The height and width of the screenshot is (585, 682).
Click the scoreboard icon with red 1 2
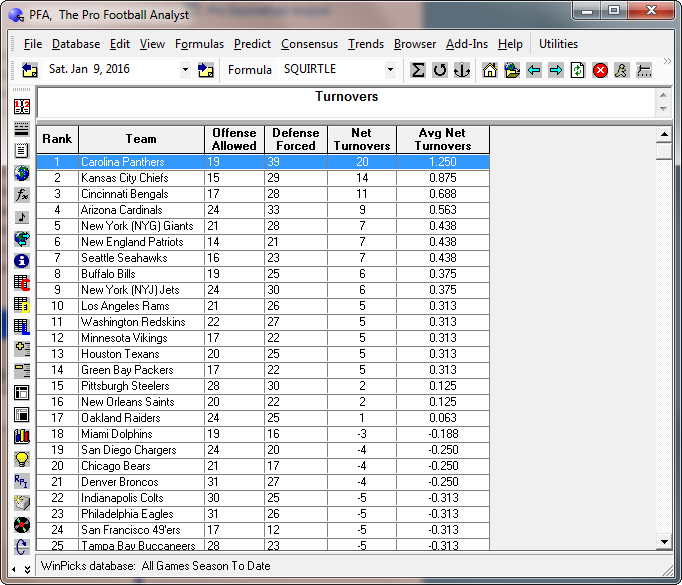pyautogui.click(x=22, y=107)
